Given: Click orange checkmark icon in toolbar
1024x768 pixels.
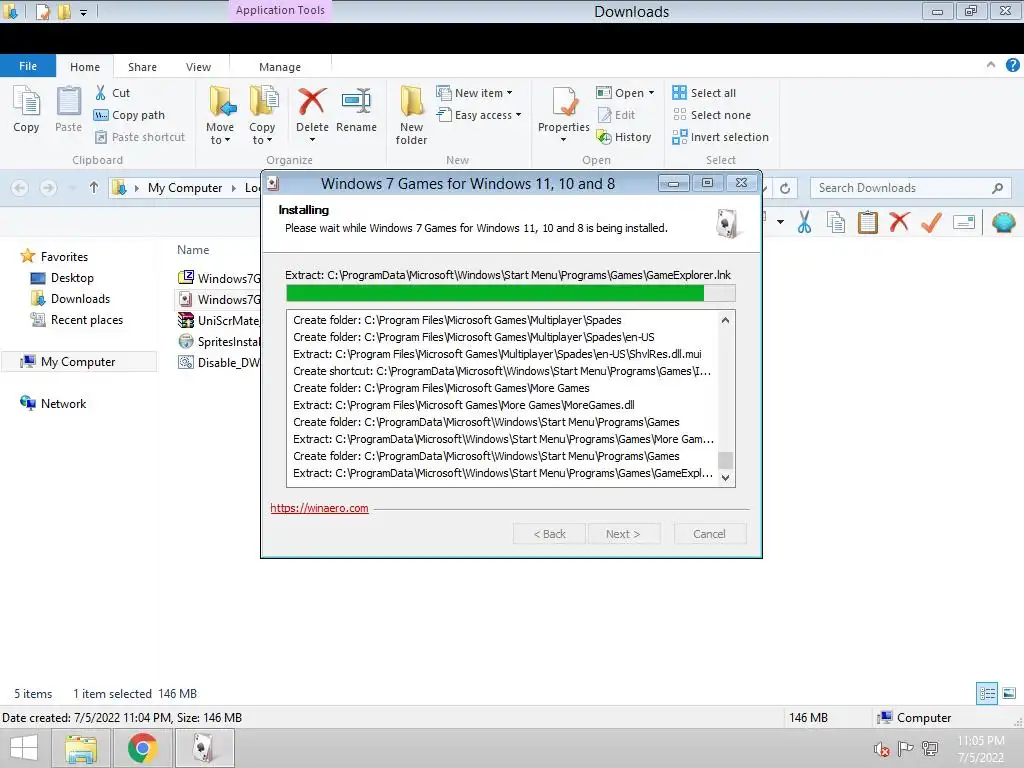Looking at the screenshot, I should pyautogui.click(x=931, y=222).
